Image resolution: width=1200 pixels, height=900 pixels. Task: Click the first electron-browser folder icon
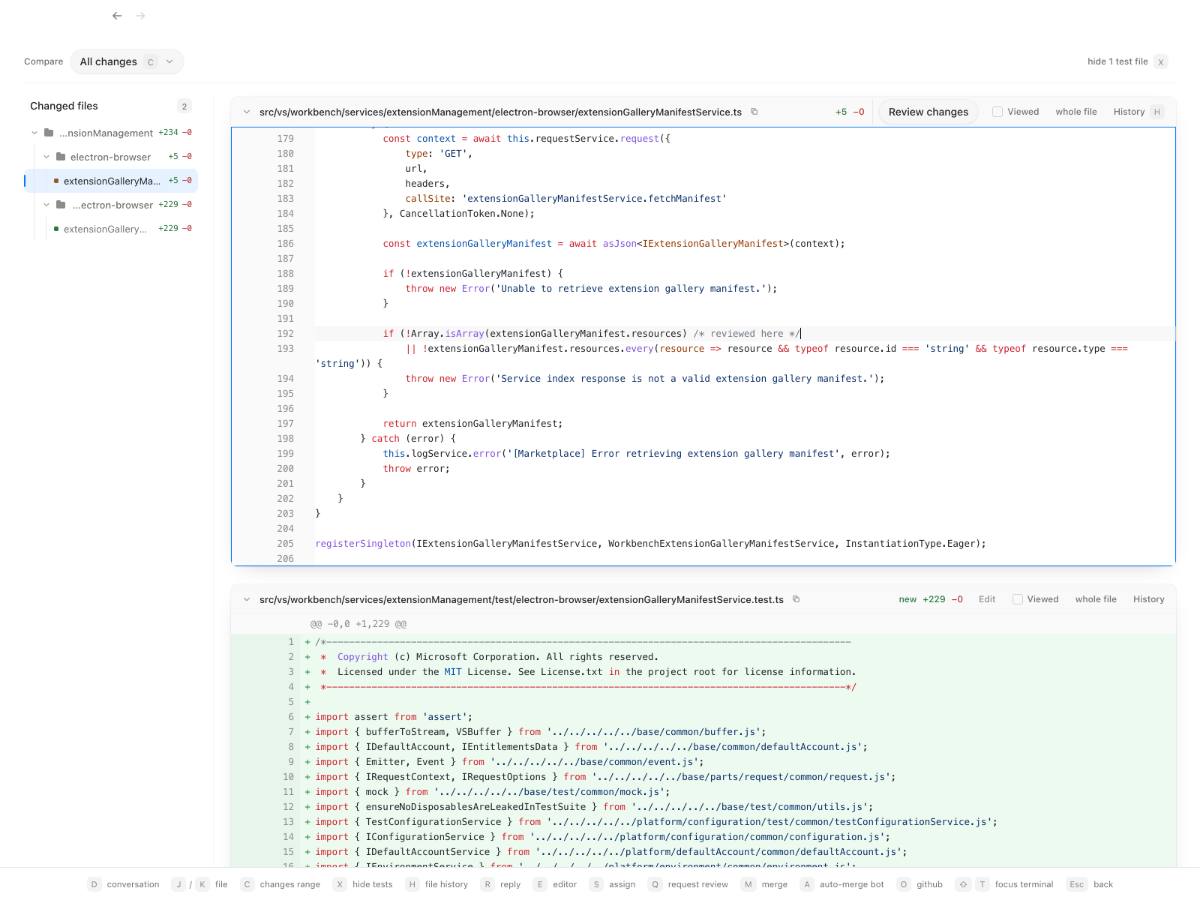[x=60, y=157]
